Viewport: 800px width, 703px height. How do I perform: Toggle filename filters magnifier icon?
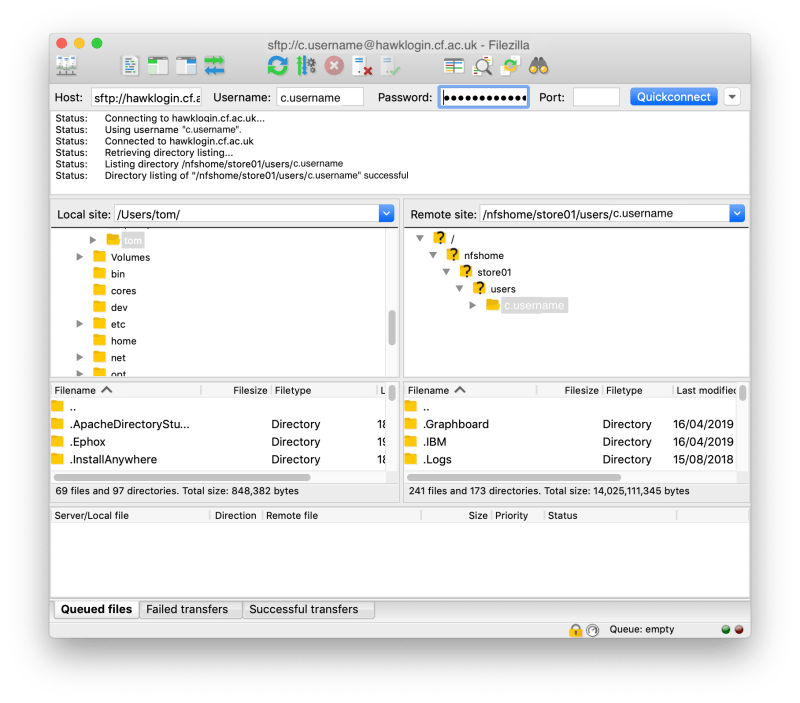[x=482, y=66]
